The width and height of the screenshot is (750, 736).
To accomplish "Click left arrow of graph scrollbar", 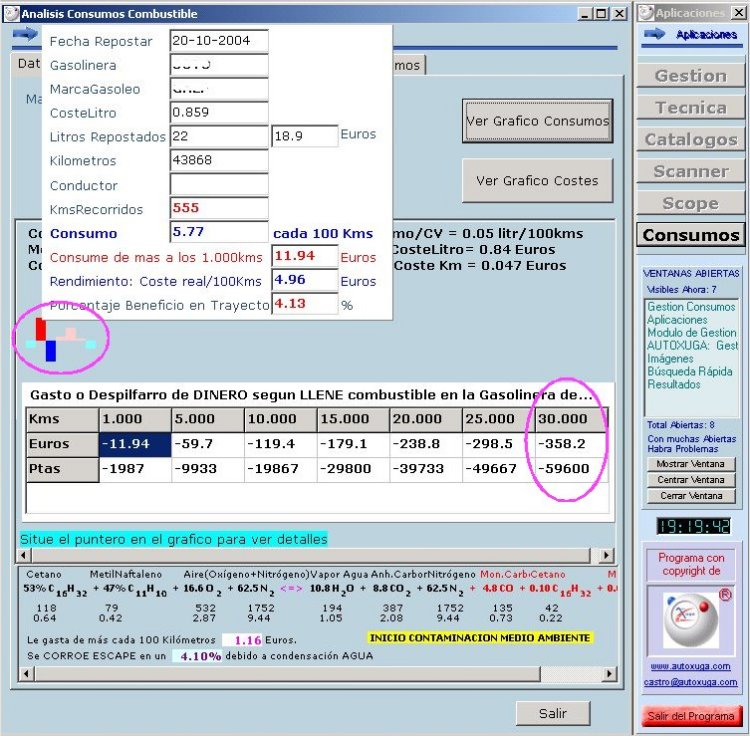I will (24, 555).
